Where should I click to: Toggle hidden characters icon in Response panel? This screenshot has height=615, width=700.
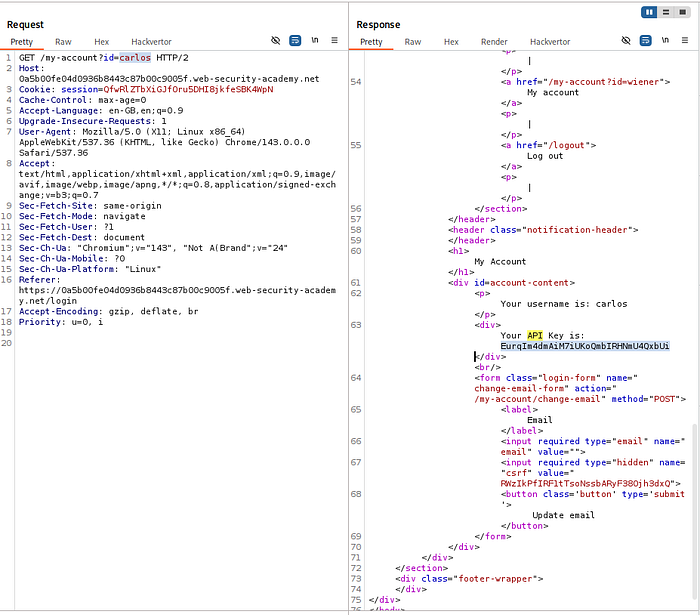[626, 41]
